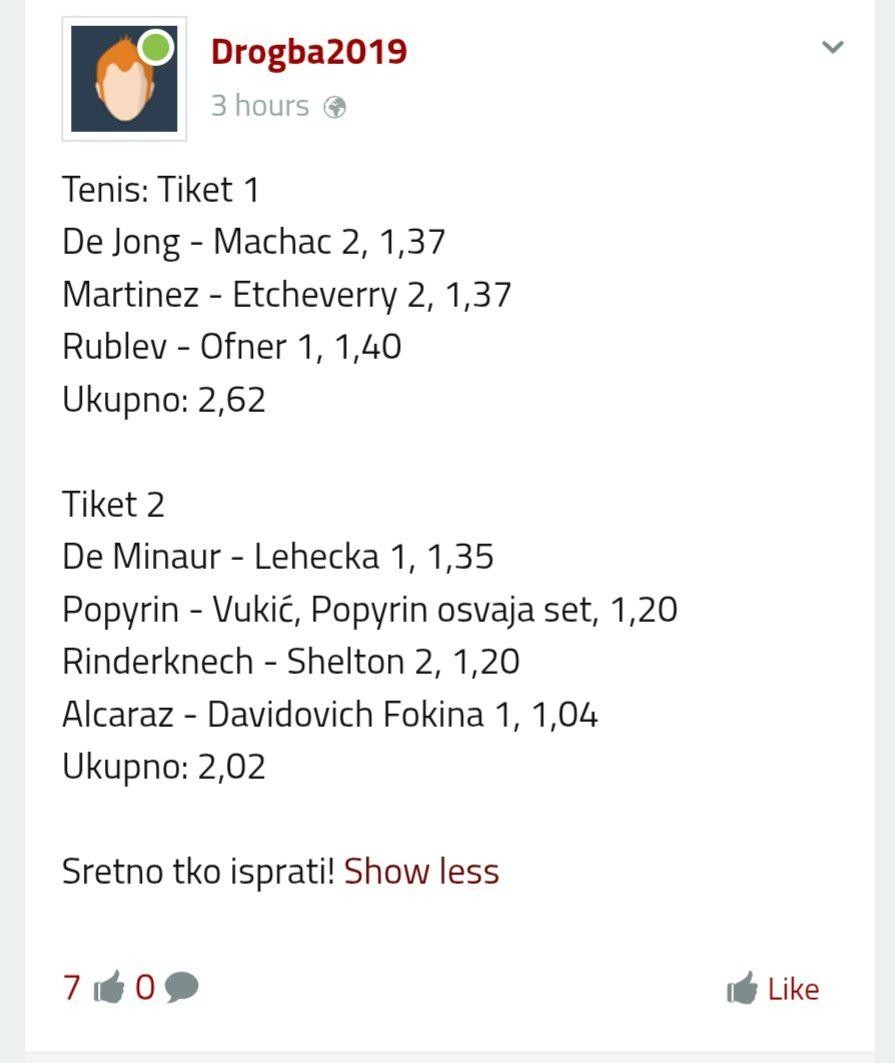
Task: Open Drogba2019's profile avatar picture
Action: (x=124, y=79)
